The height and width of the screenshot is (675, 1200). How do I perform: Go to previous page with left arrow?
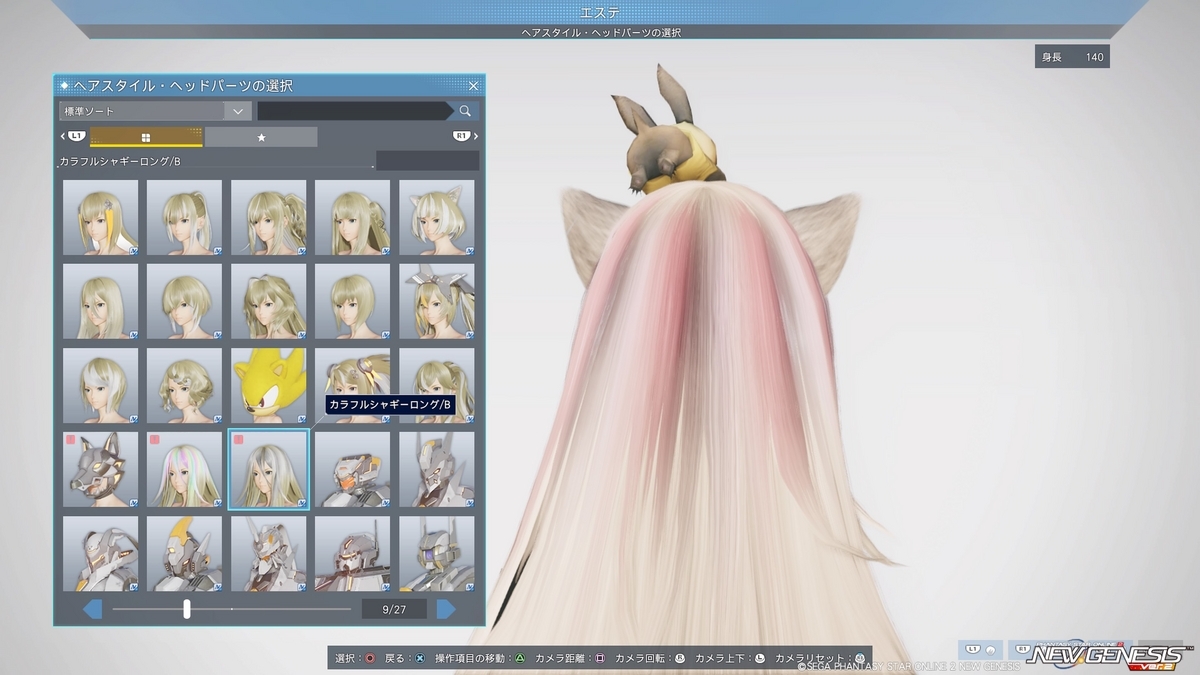[92, 609]
